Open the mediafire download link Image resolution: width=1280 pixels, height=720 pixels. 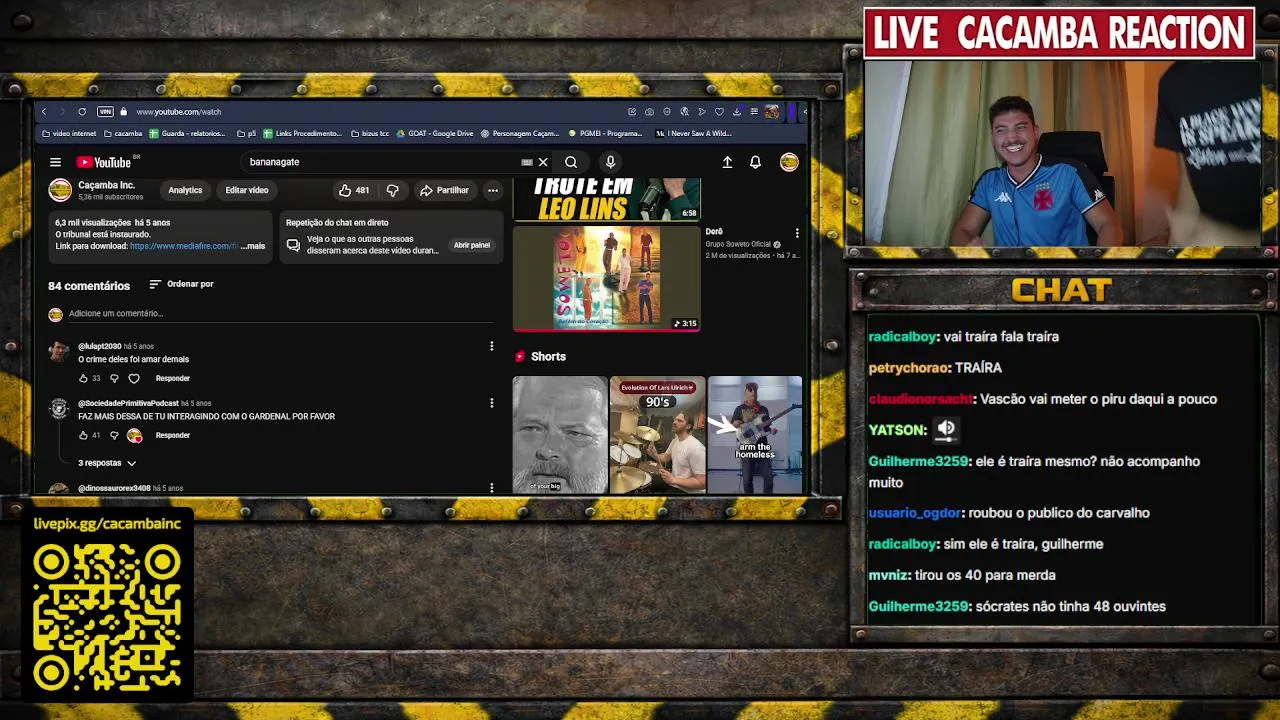[x=182, y=246]
